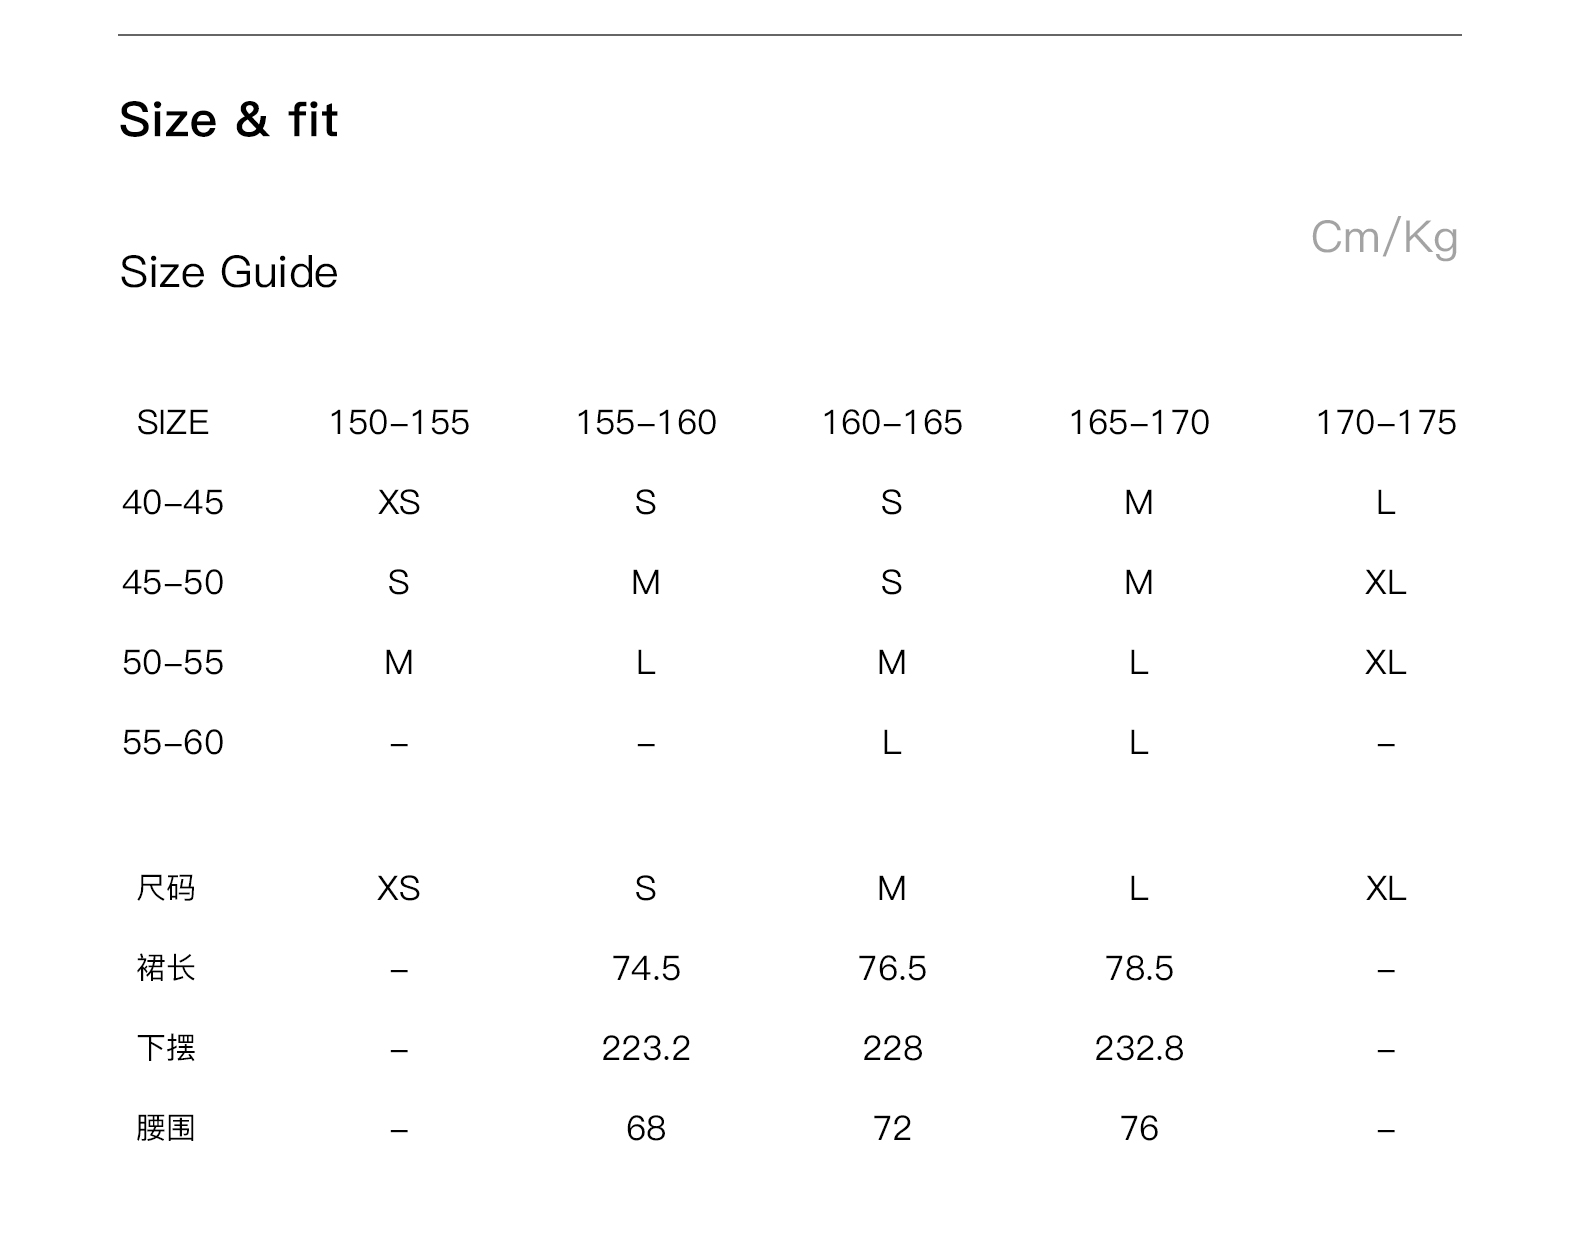Click the 55–60 weight row label
1580x1234 pixels.
click(172, 742)
